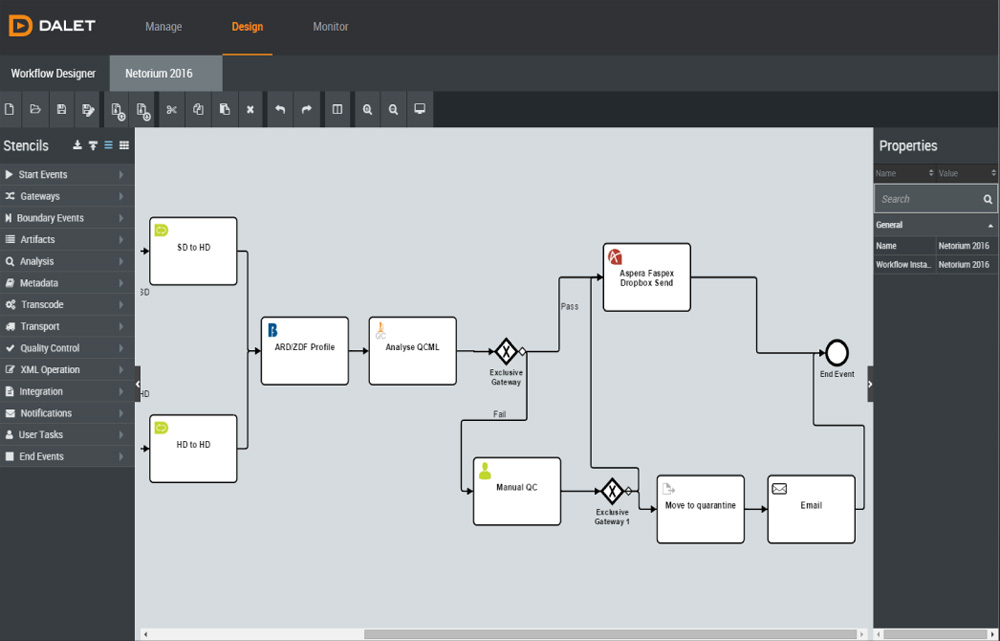Viewport: 1000px width, 641px height.
Task: Expand the Quality Control stencil group
Action: click(x=67, y=348)
